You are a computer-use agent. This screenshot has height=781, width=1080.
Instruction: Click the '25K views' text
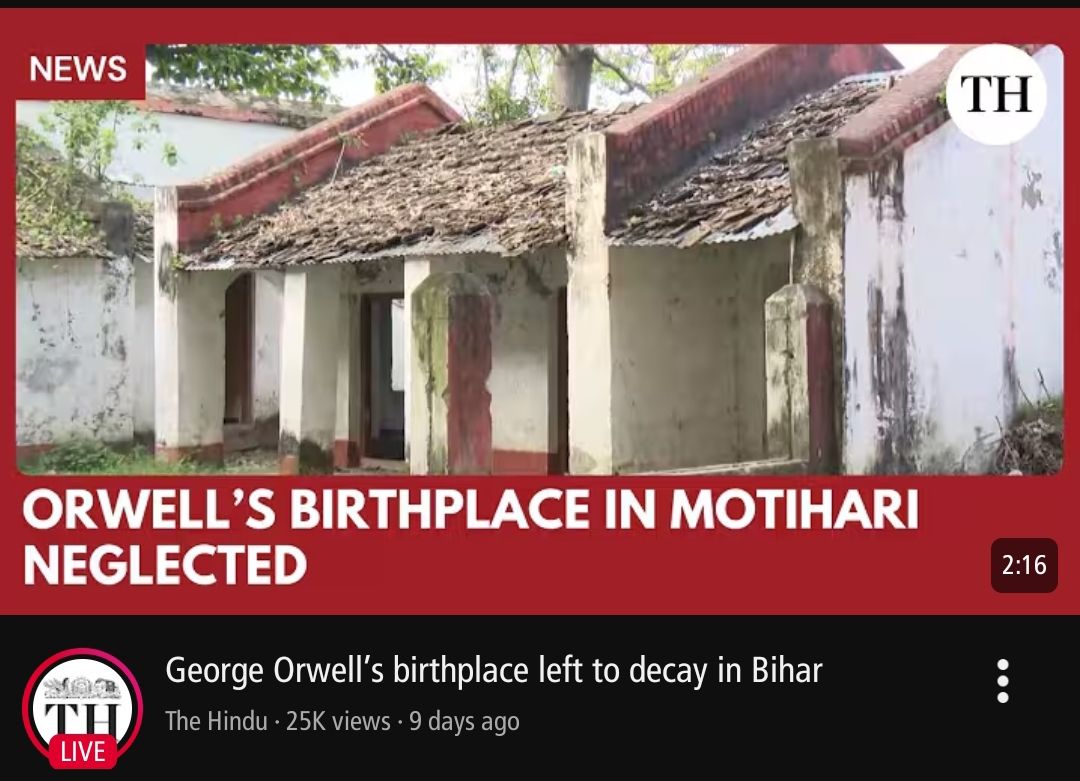point(338,721)
